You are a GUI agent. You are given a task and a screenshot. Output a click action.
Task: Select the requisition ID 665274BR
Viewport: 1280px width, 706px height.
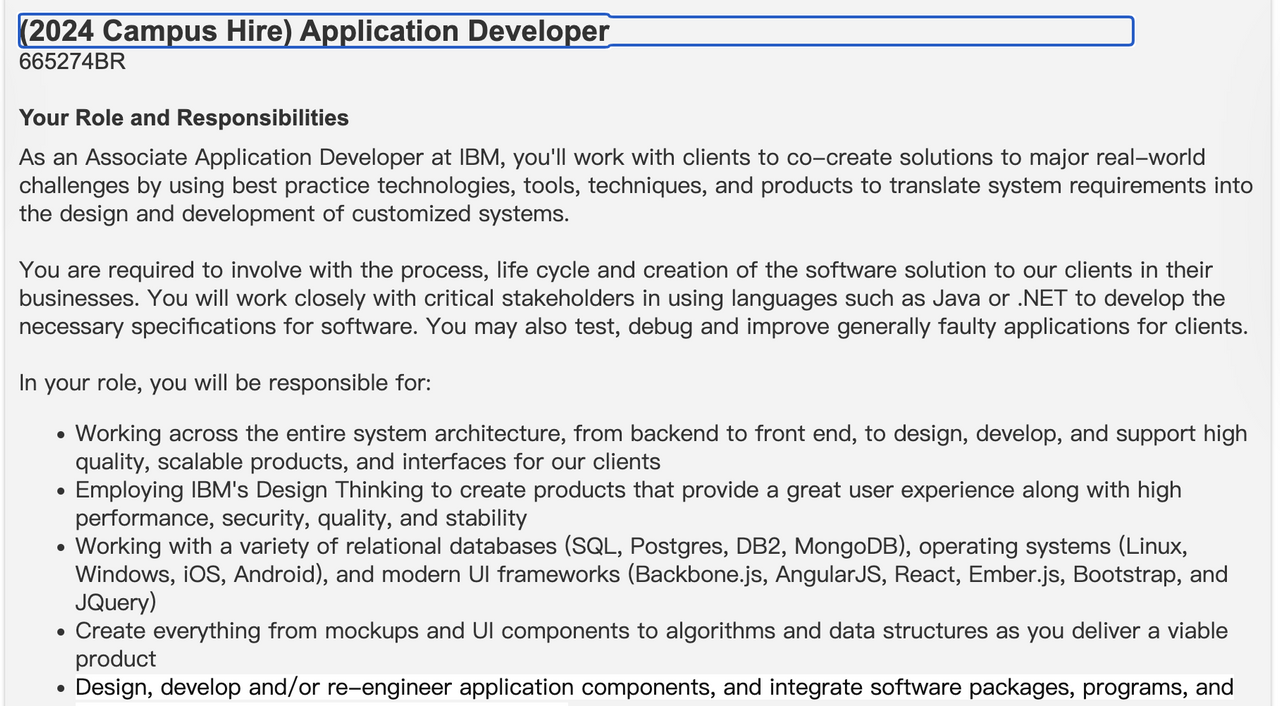[72, 62]
